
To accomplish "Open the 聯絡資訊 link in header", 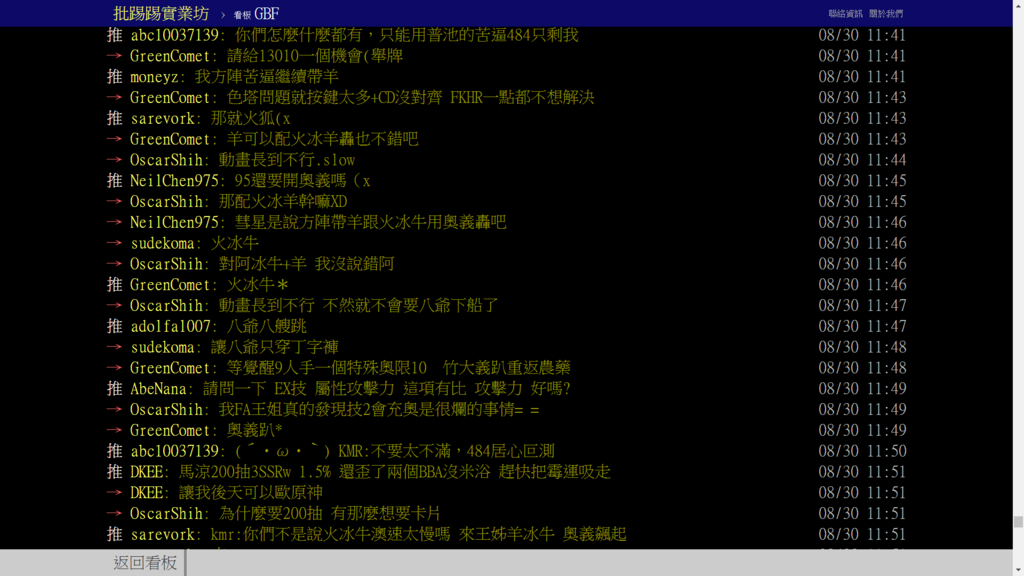I will pos(845,14).
